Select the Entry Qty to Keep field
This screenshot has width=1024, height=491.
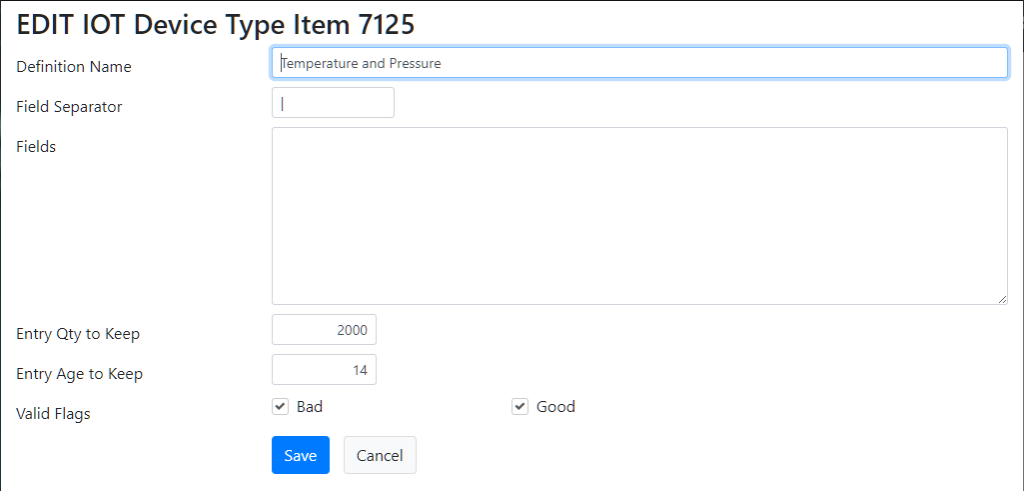click(x=324, y=330)
